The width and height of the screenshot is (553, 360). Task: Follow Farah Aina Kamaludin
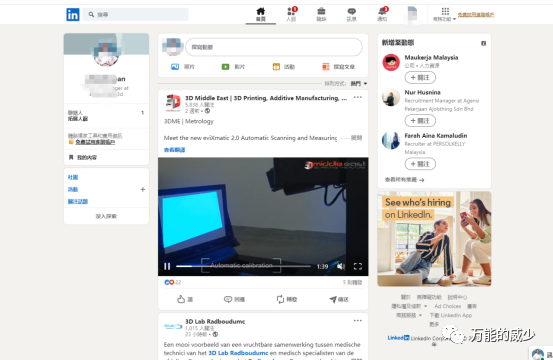pos(420,164)
